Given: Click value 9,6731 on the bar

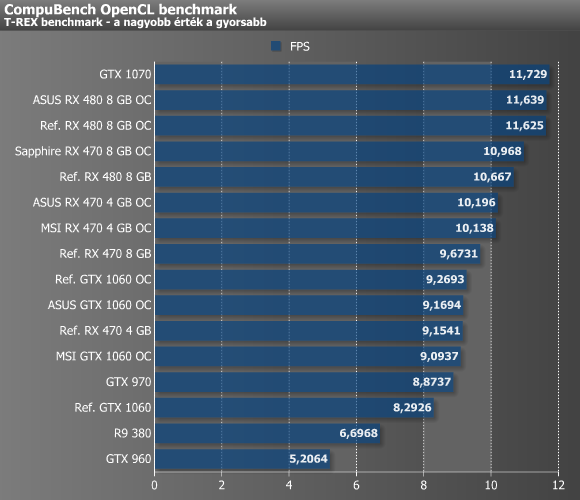Looking at the screenshot, I should pos(459,253).
